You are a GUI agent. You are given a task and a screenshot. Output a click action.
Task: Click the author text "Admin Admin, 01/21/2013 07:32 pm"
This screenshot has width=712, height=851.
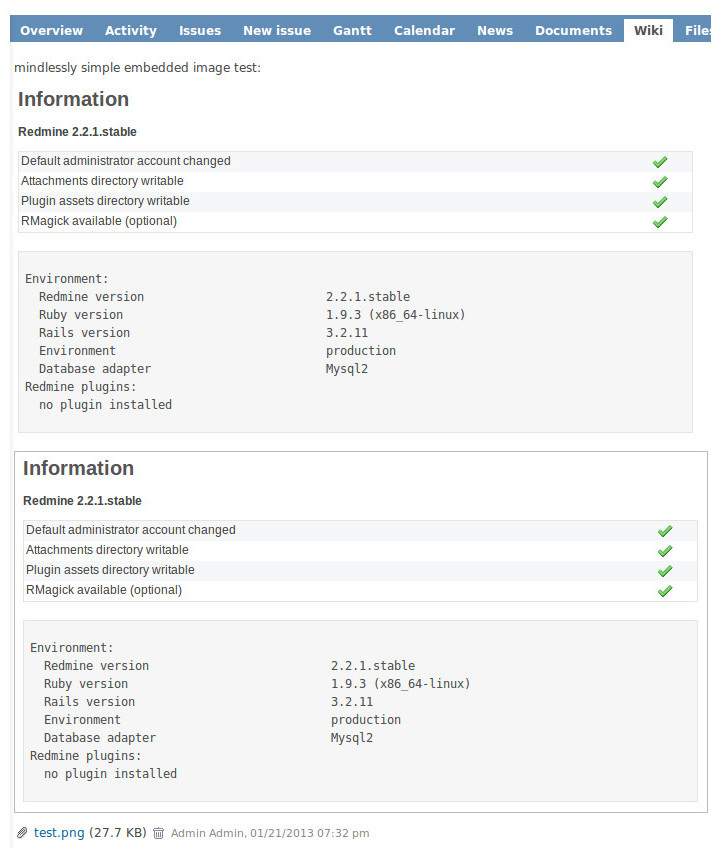270,833
